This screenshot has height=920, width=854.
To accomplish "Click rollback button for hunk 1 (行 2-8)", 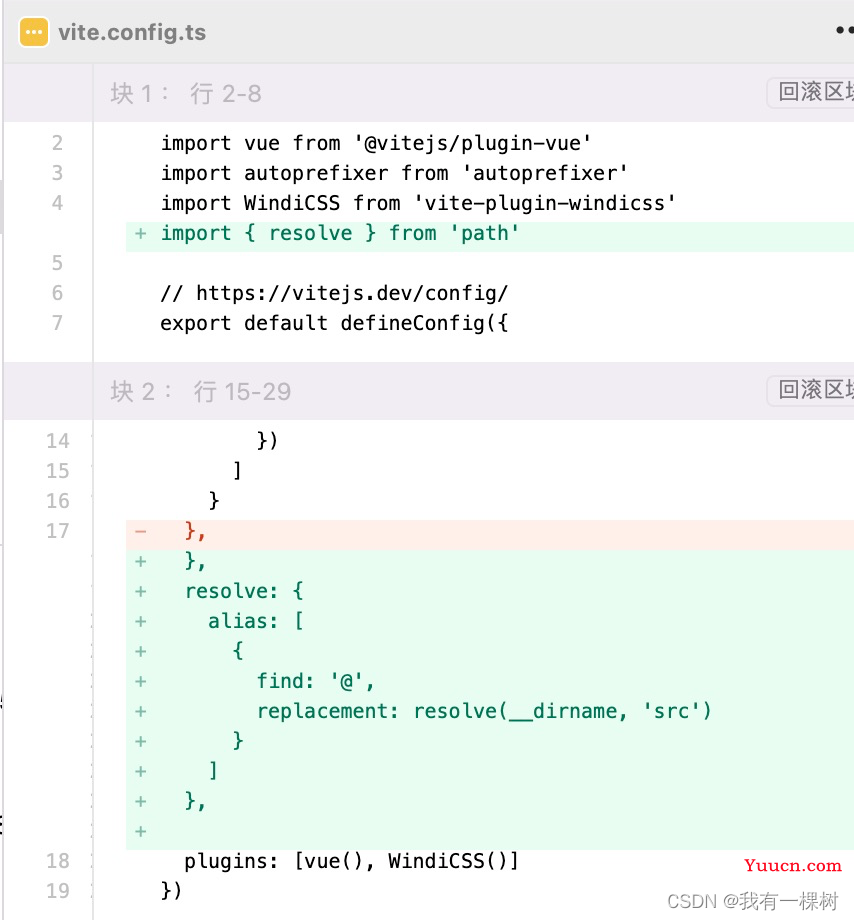I will coord(811,92).
